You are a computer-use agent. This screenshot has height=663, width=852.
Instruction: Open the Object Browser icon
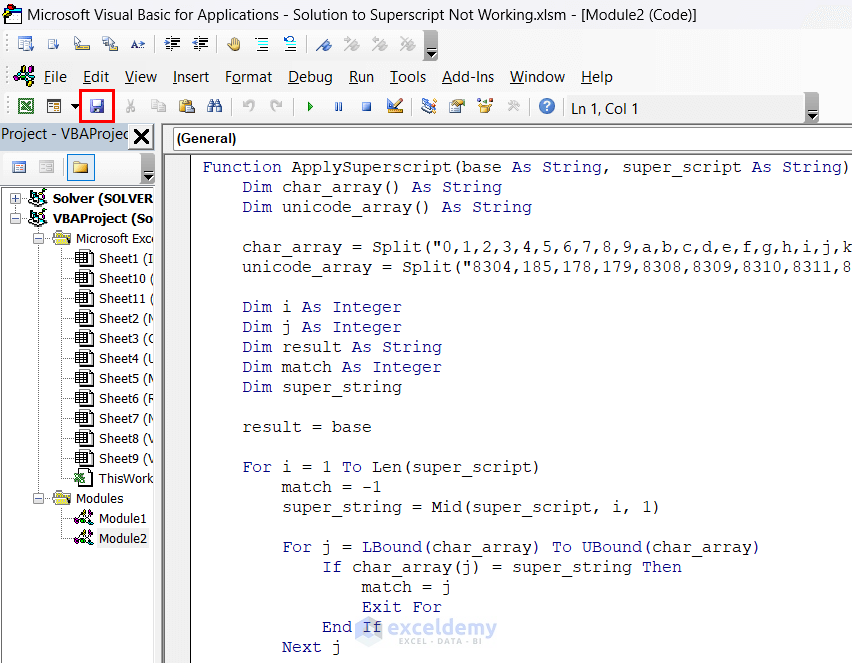pyautogui.click(x=485, y=106)
